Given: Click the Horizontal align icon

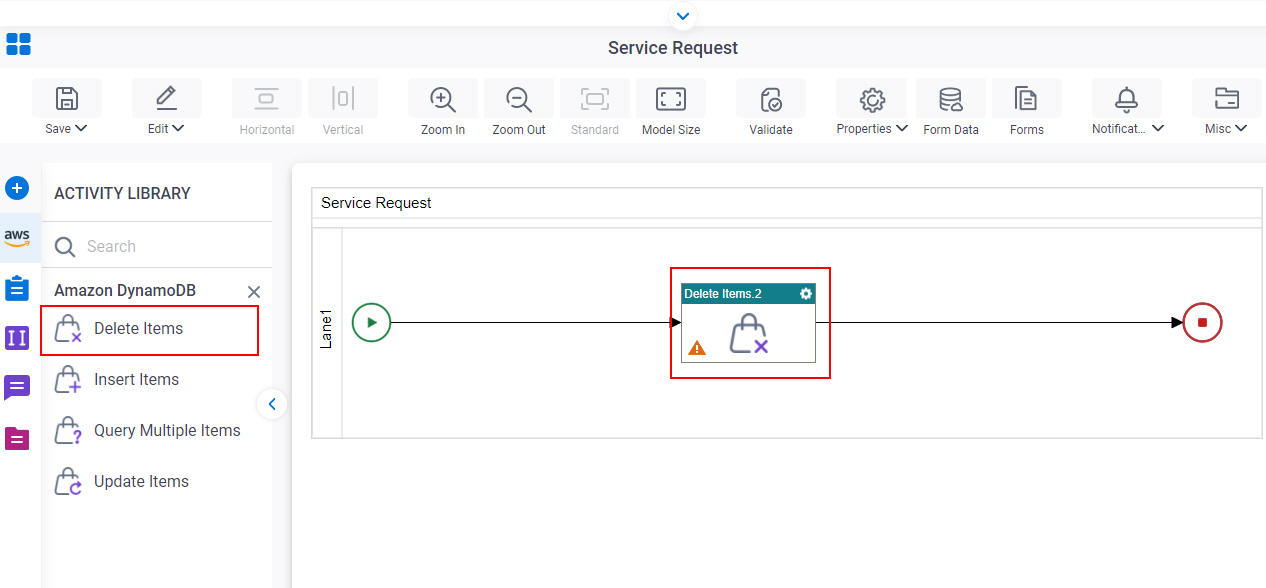Looking at the screenshot, I should pos(267,98).
